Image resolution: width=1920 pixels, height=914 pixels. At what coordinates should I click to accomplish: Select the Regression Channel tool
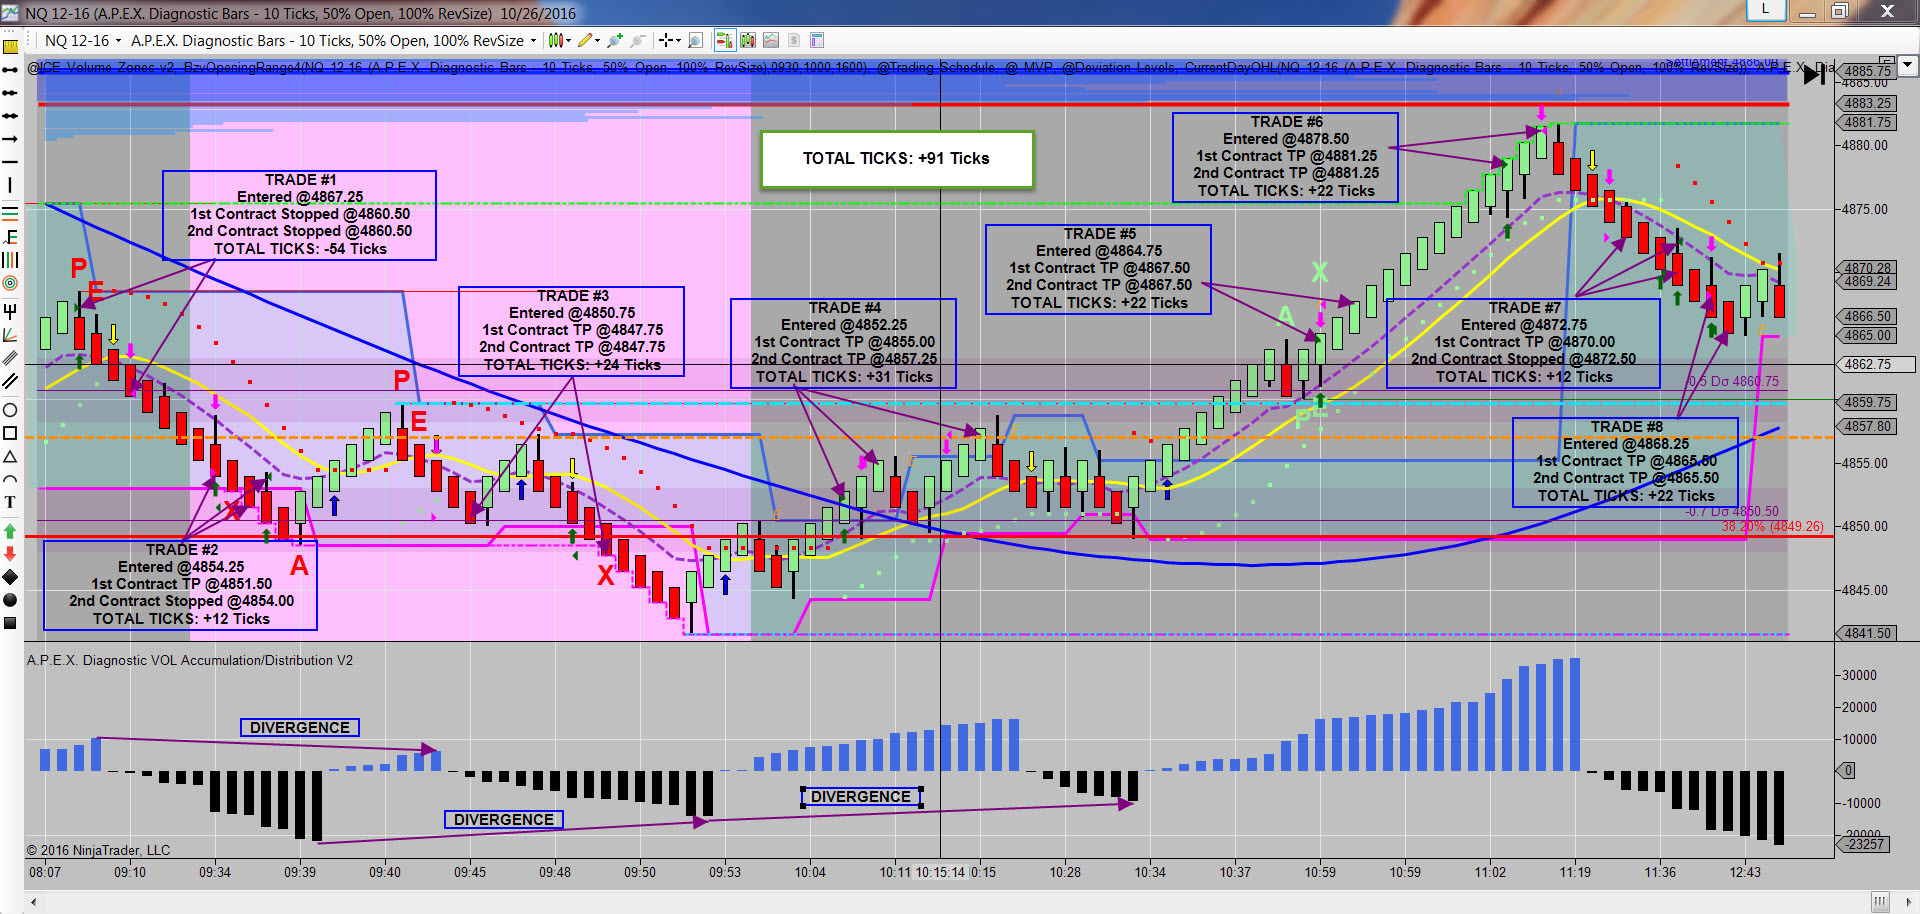click(x=10, y=357)
